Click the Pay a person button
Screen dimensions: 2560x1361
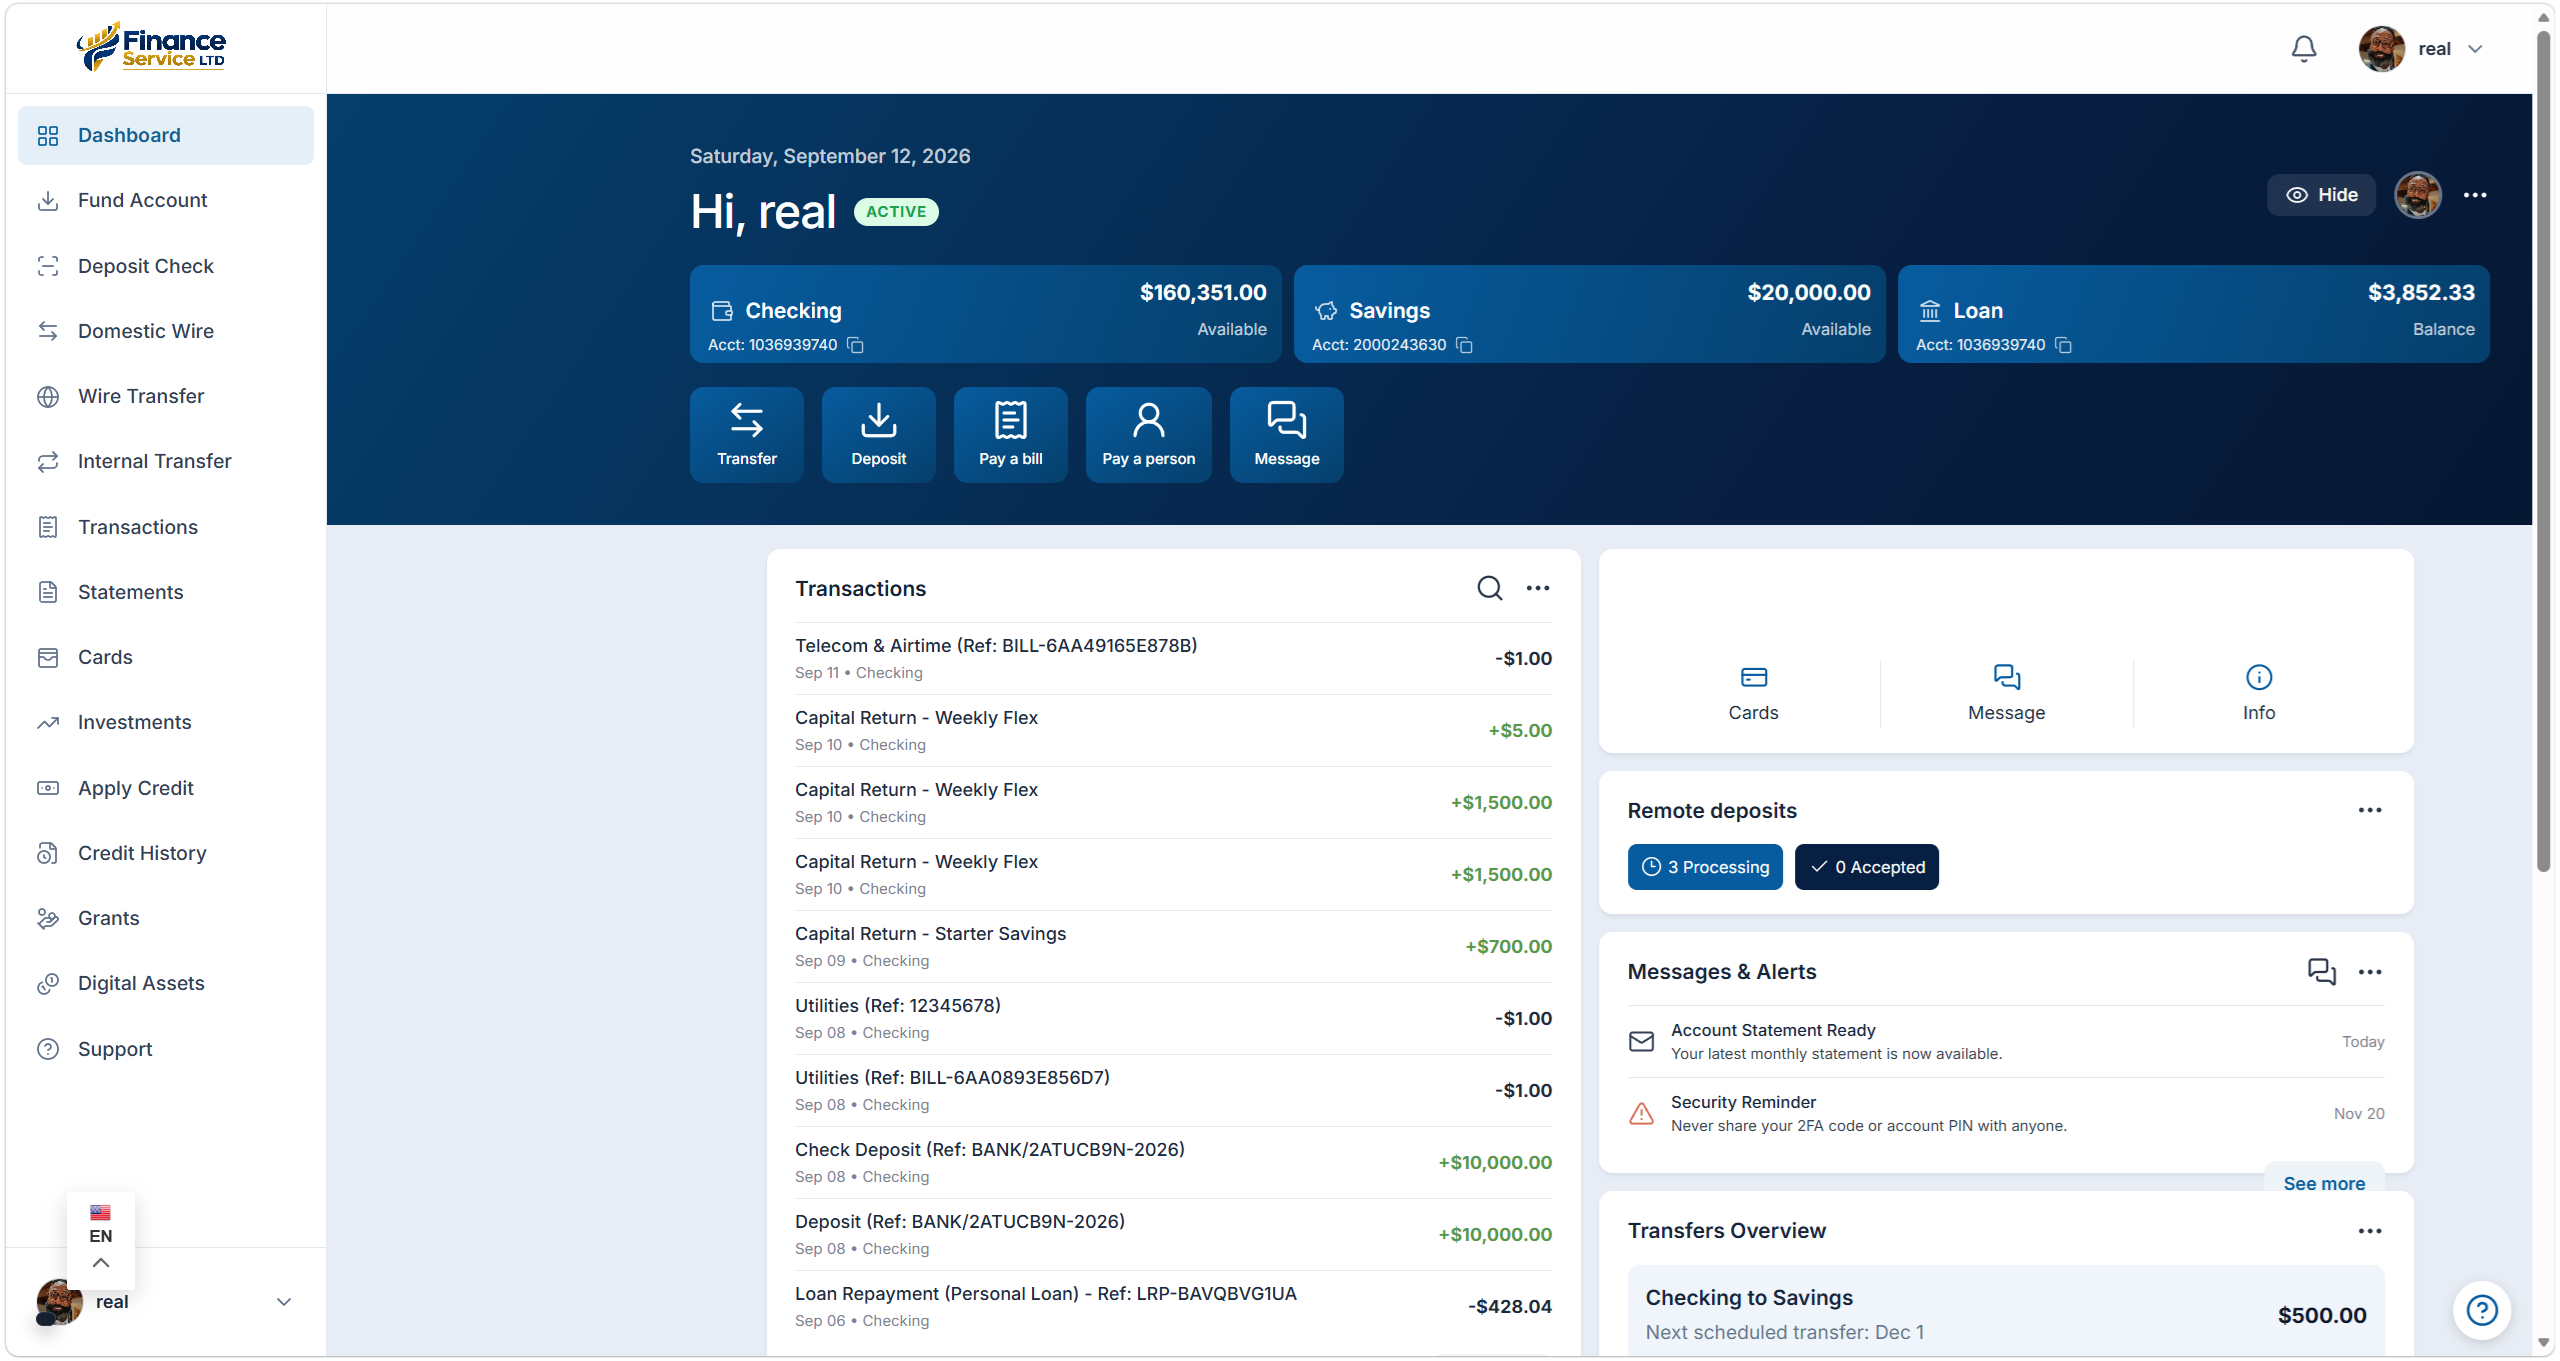[1148, 435]
